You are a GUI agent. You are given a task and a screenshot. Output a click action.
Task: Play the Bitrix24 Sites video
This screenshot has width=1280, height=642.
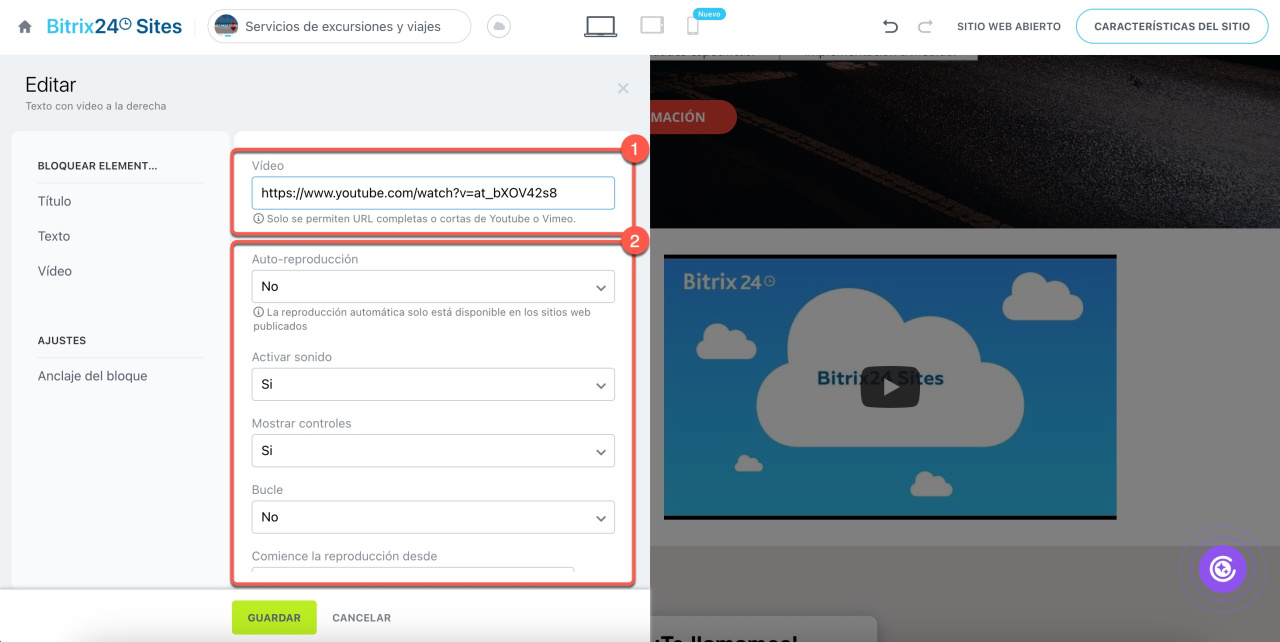pos(889,387)
